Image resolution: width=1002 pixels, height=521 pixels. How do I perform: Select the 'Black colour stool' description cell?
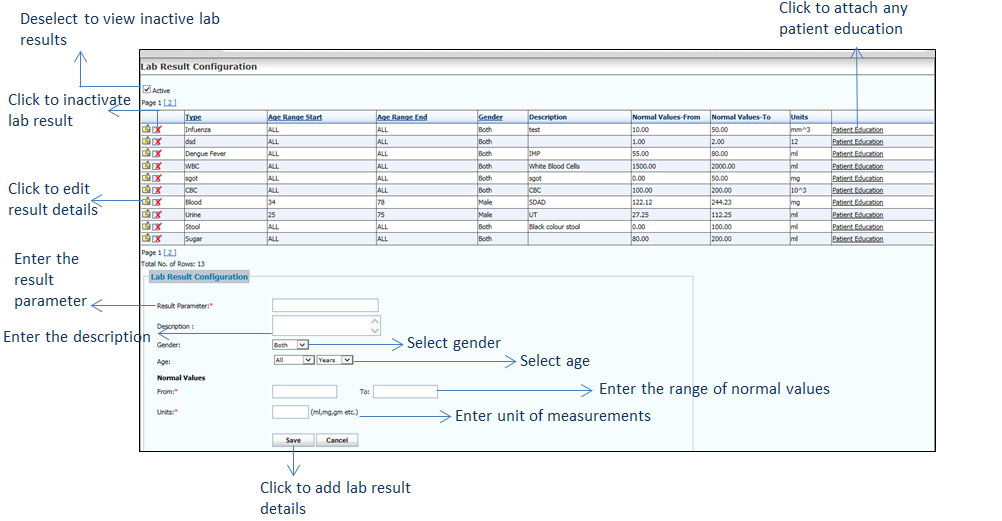coord(554,227)
